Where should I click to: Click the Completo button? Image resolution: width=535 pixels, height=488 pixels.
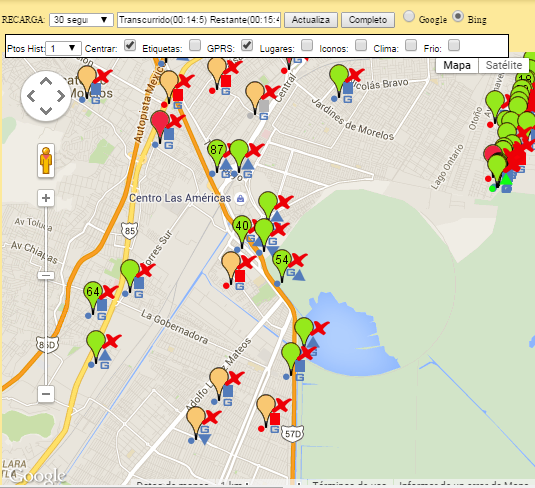tap(368, 20)
